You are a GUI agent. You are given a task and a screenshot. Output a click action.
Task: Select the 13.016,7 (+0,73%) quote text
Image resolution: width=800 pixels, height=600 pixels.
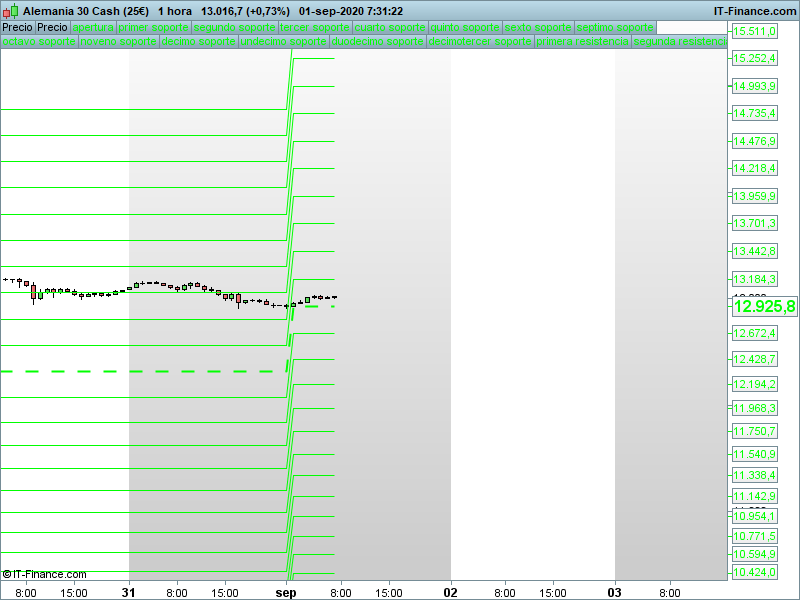(x=245, y=11)
